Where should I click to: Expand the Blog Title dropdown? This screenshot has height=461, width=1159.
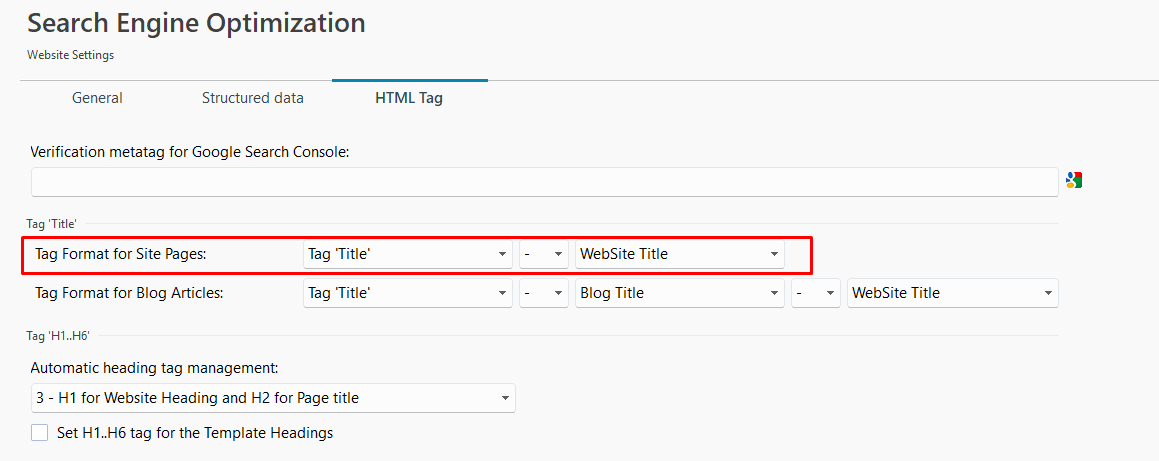(x=680, y=293)
